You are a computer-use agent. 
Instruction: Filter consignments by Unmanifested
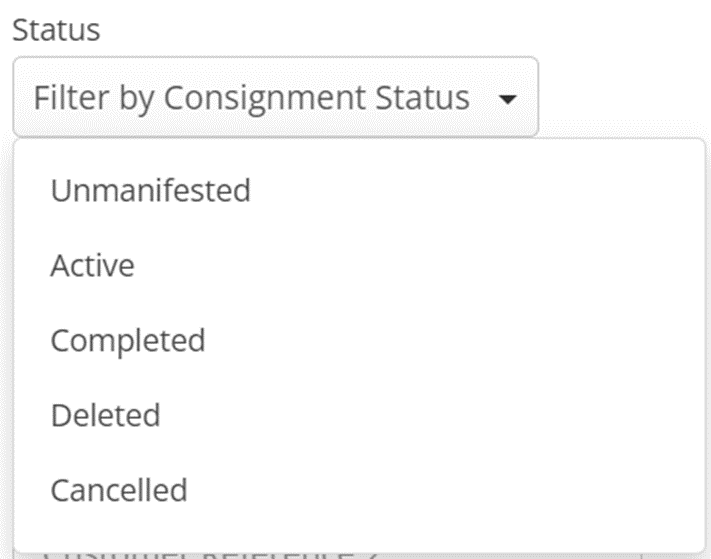click(x=150, y=189)
